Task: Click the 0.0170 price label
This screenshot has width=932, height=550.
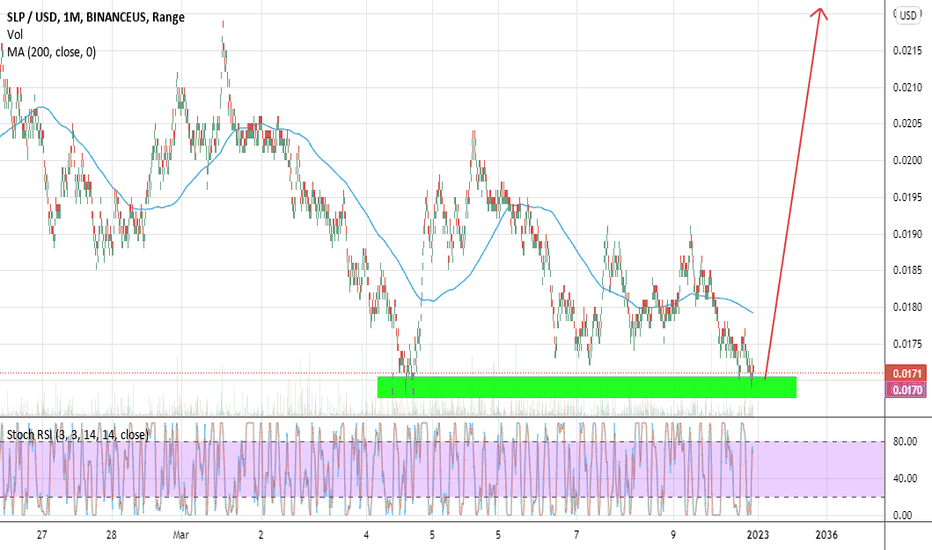Action: pyautogui.click(x=906, y=389)
